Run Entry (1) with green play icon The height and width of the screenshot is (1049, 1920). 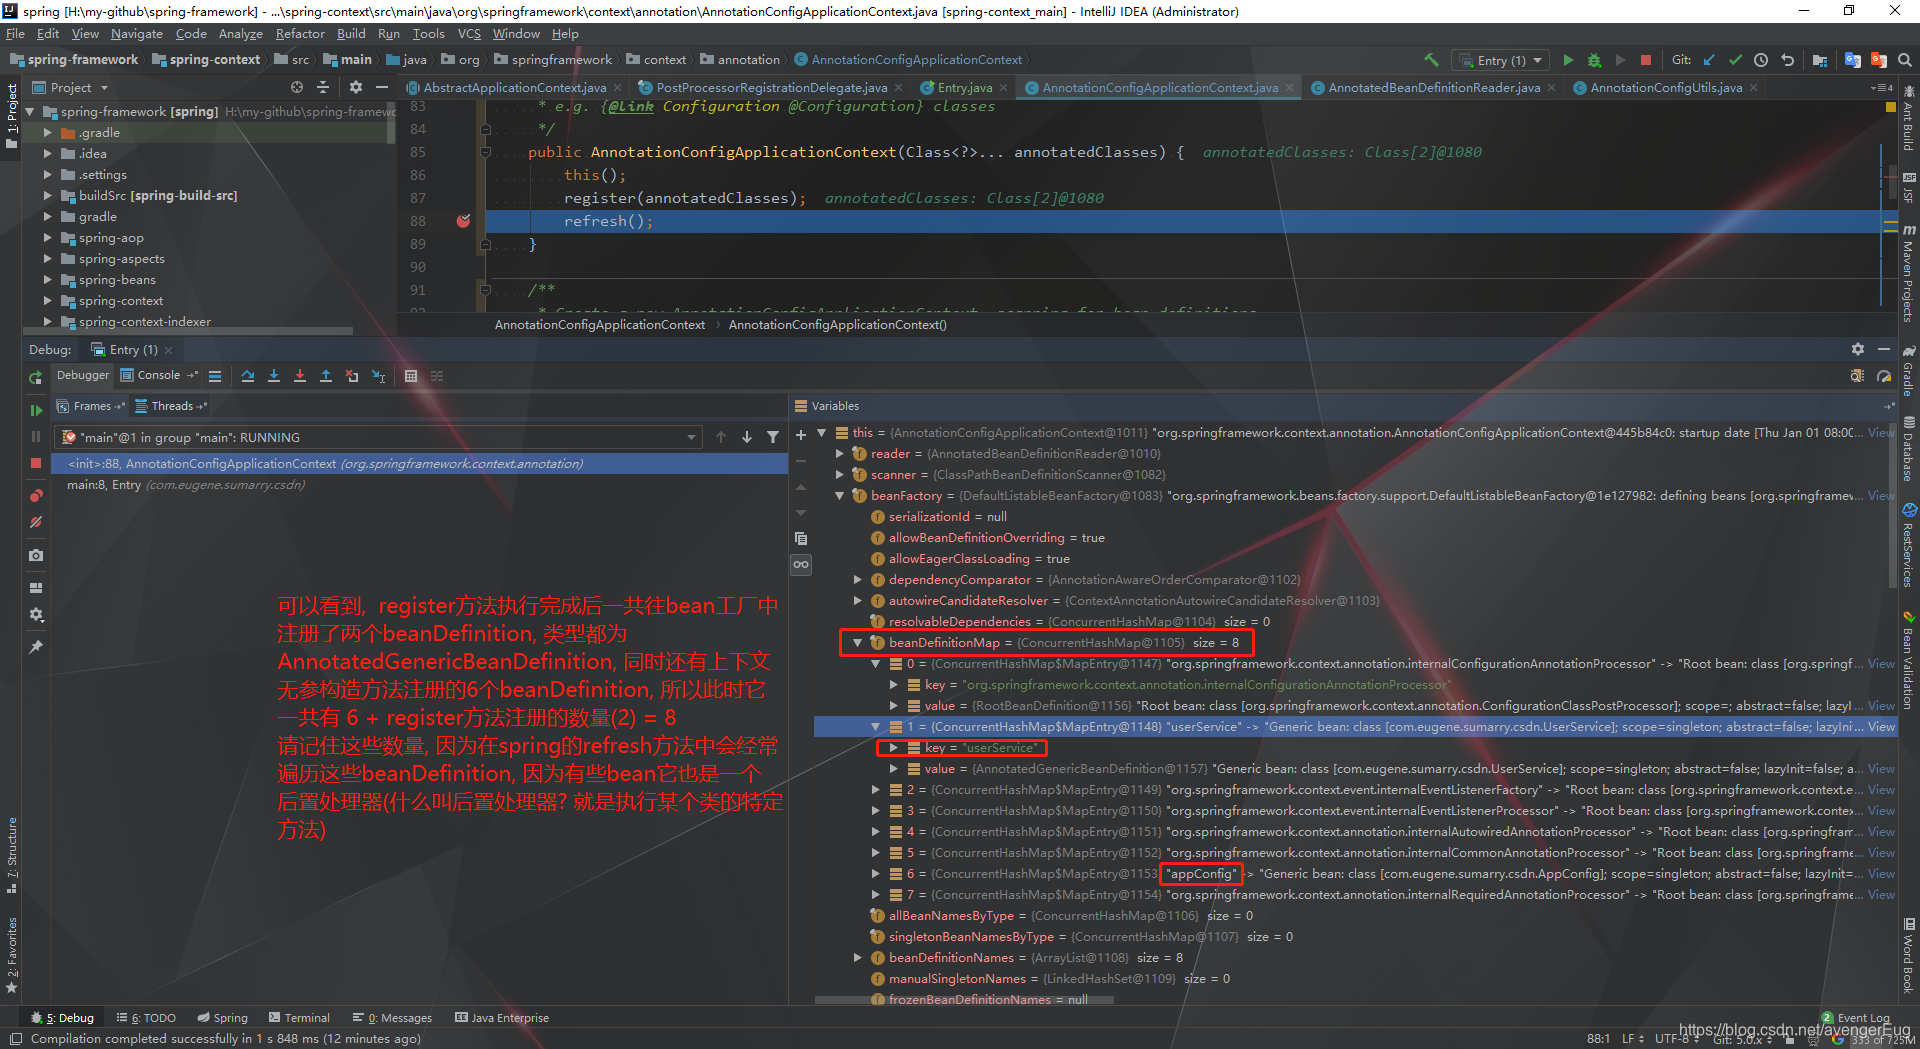coord(1568,60)
